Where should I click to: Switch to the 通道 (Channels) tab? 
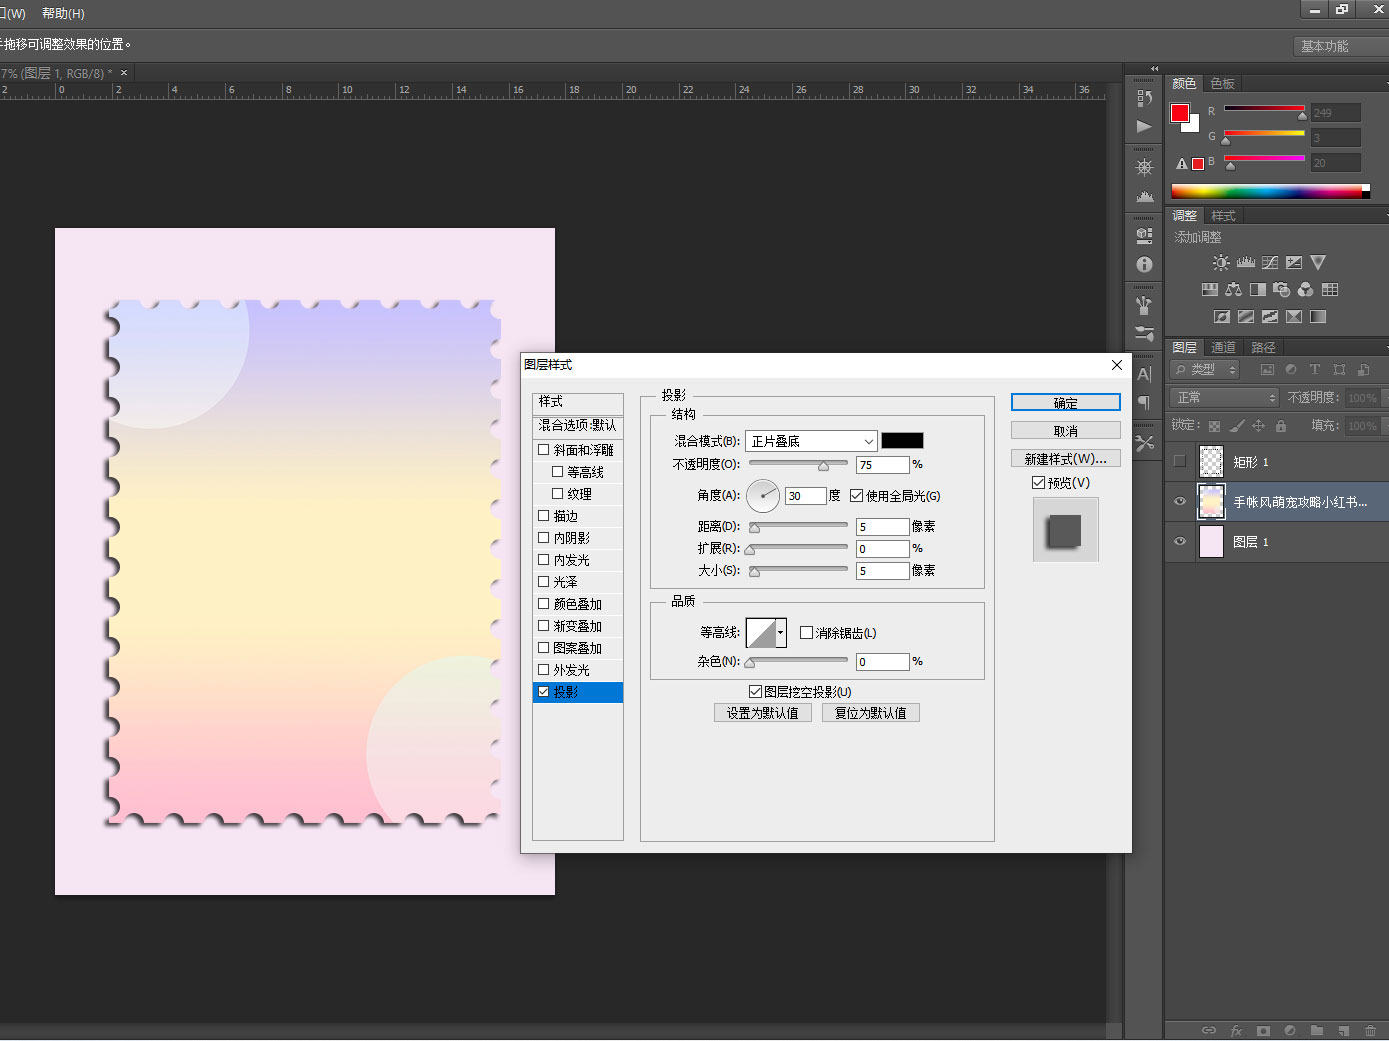pos(1223,347)
